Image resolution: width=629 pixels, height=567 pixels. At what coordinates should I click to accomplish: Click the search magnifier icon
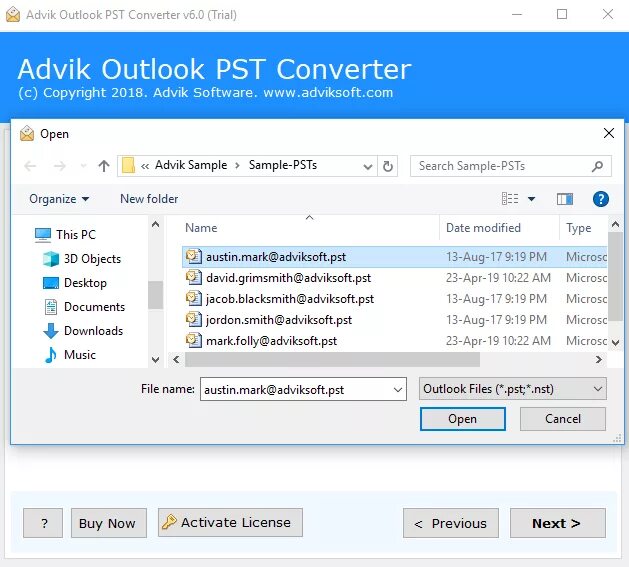pos(597,166)
